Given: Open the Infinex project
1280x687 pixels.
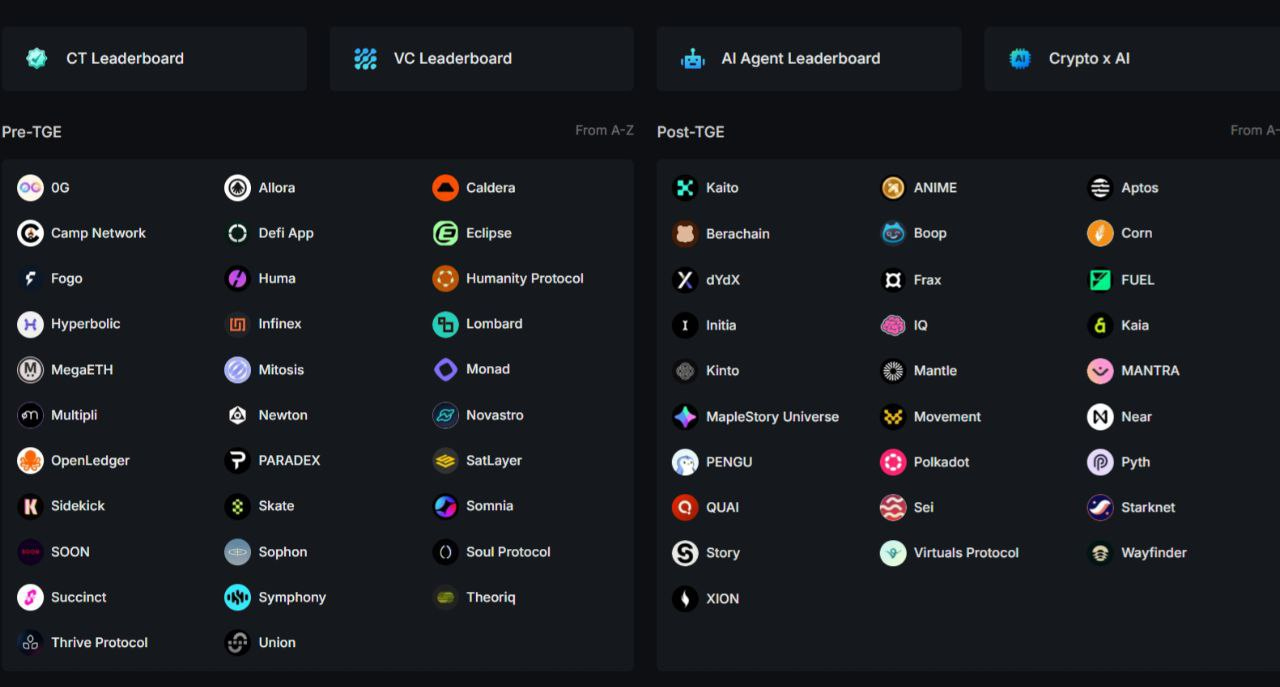Looking at the screenshot, I should [263, 324].
